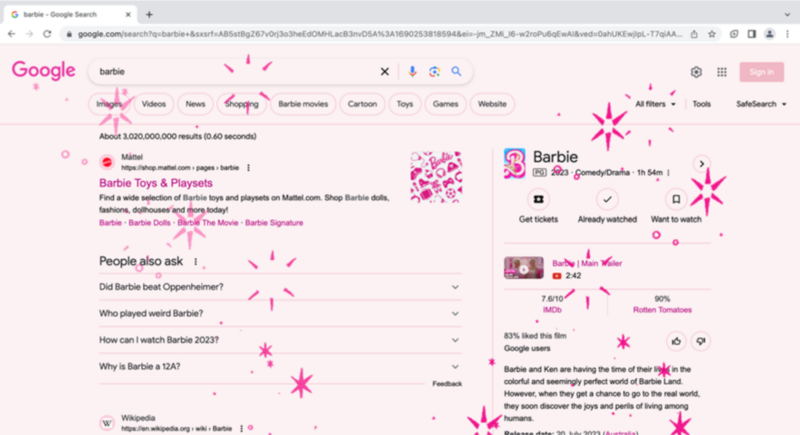Viewport: 800px width, 435px height.
Task: Select the Toys filter chip
Action: [x=405, y=104]
